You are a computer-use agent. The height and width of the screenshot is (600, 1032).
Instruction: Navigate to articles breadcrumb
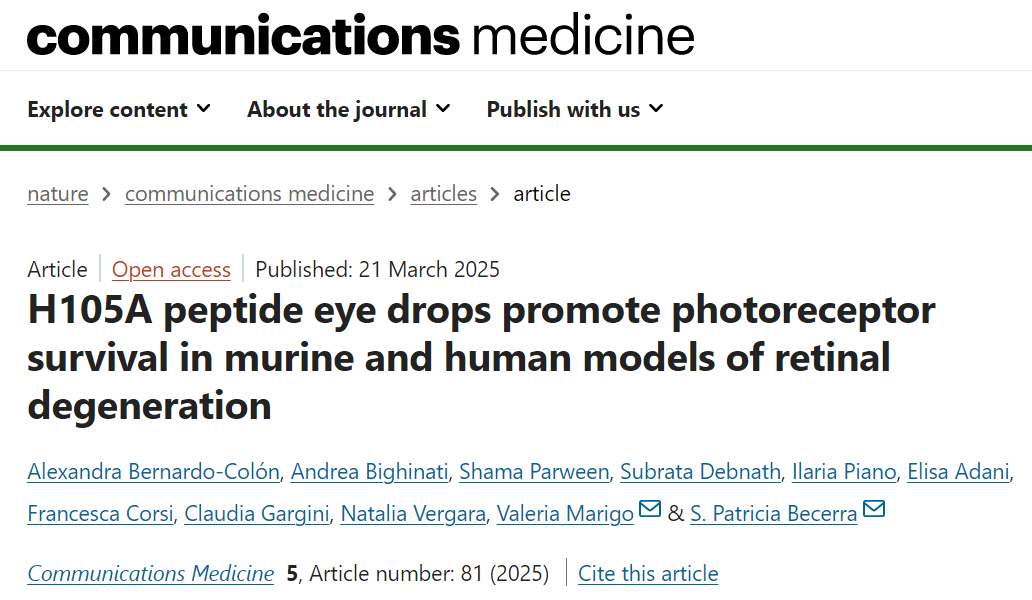tap(443, 194)
